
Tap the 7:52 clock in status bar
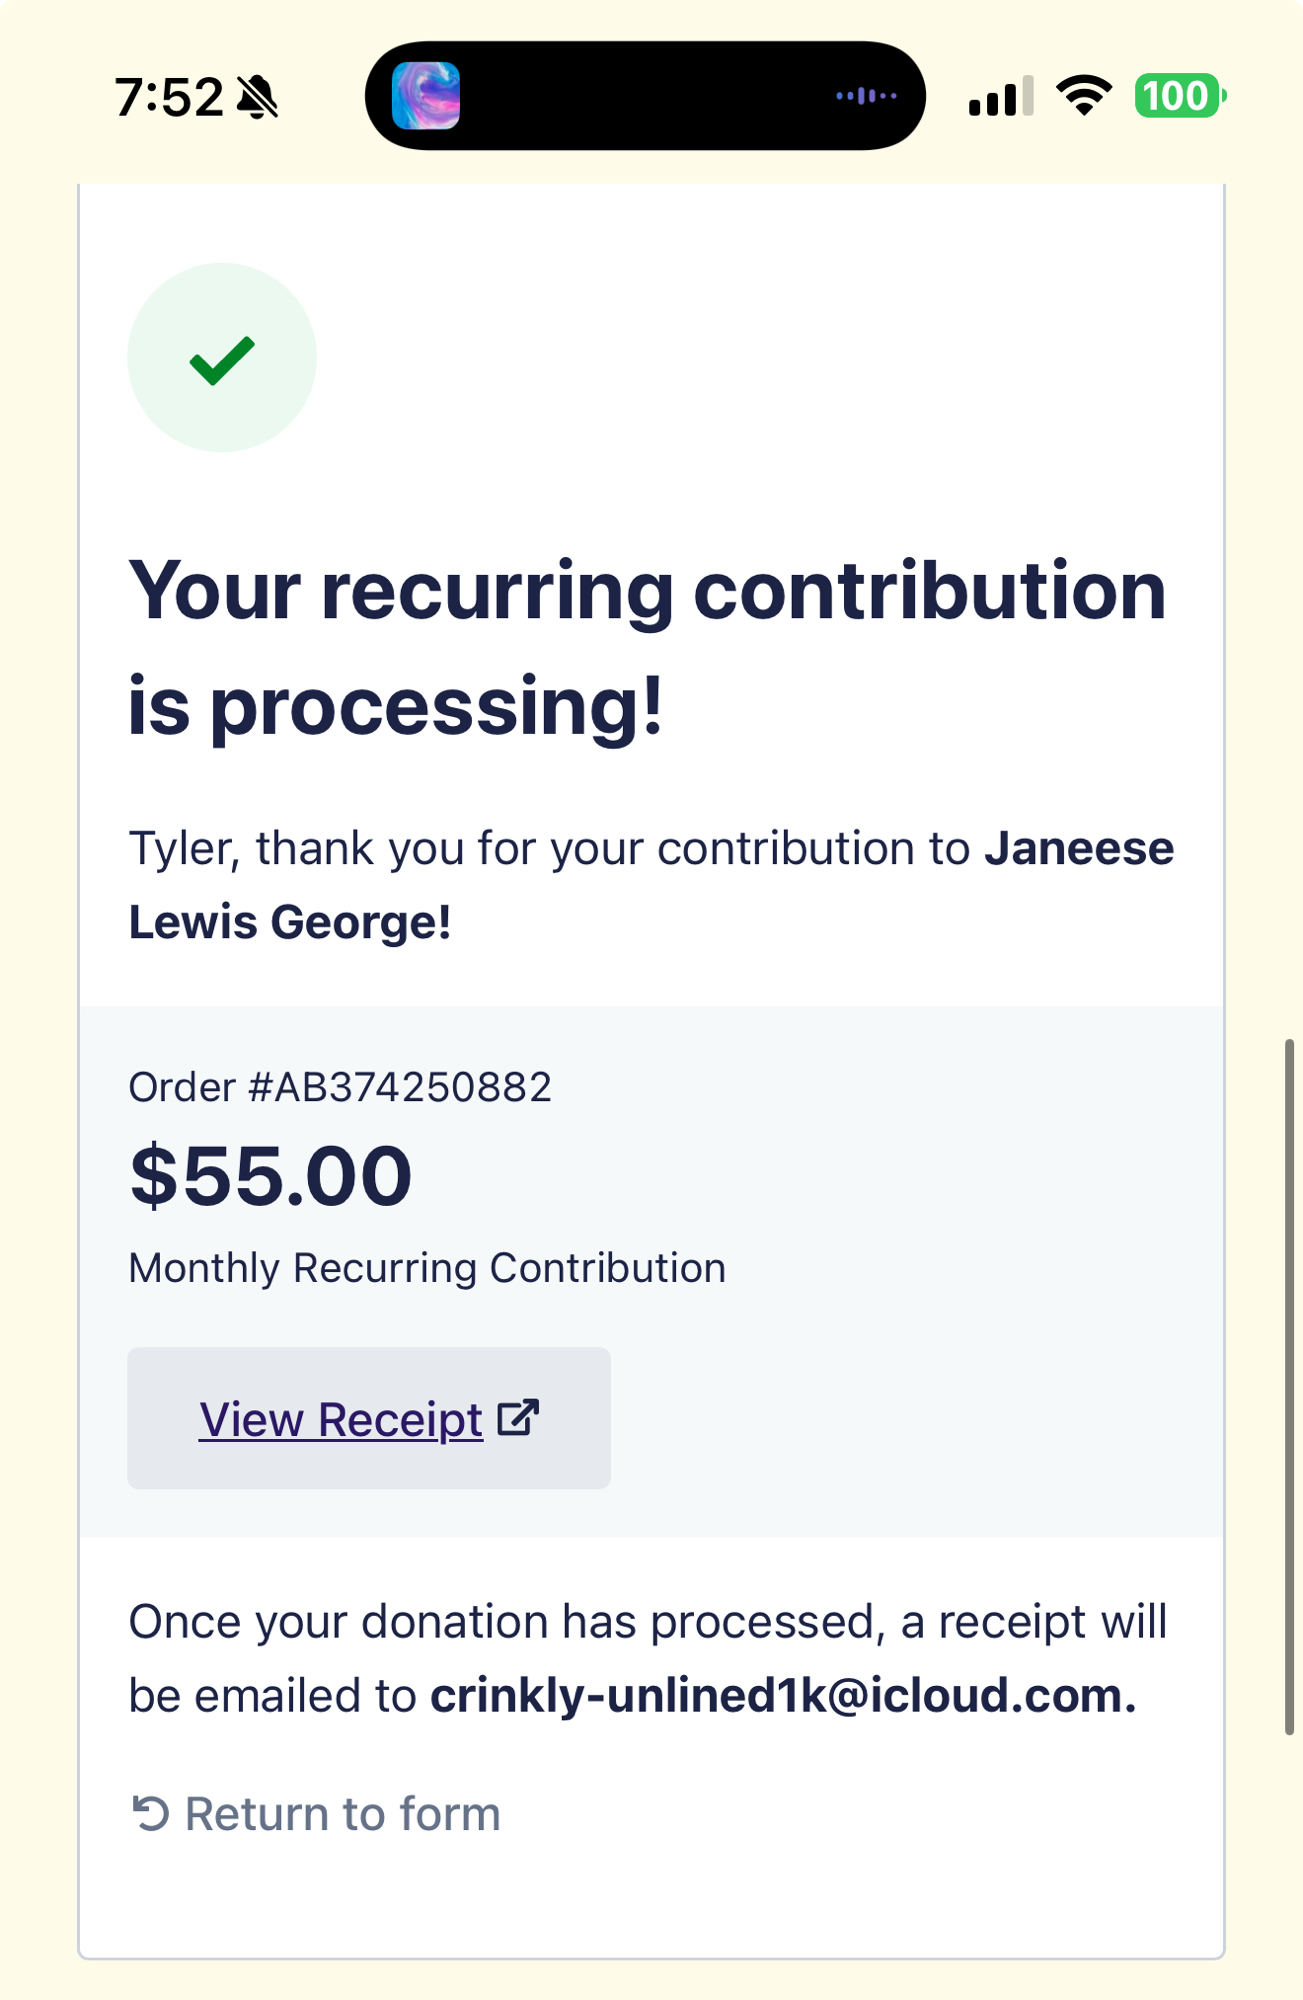point(169,98)
